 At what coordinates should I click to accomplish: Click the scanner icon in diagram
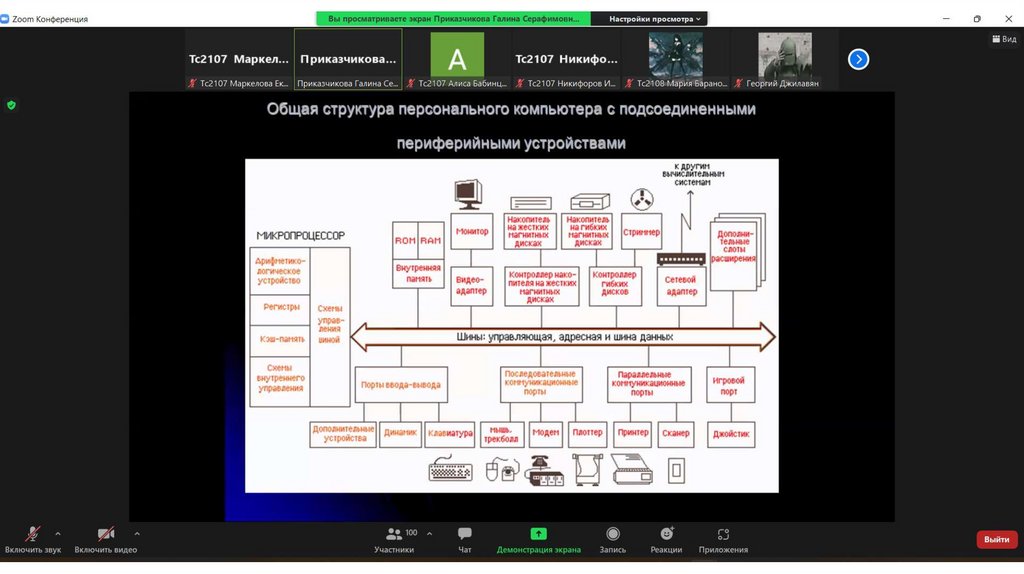point(677,470)
